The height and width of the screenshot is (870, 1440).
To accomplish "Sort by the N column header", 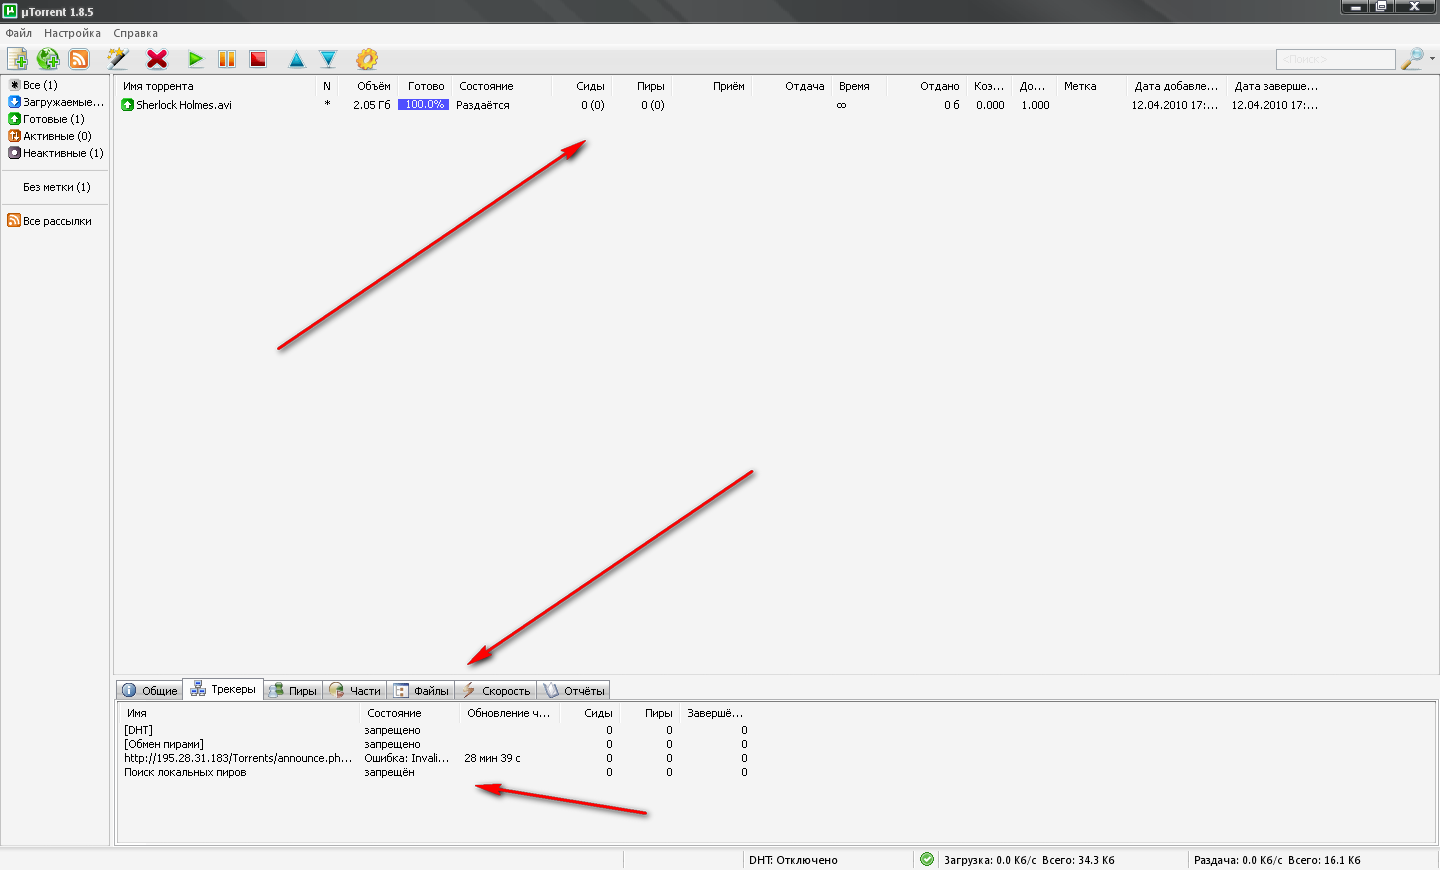I will point(327,86).
